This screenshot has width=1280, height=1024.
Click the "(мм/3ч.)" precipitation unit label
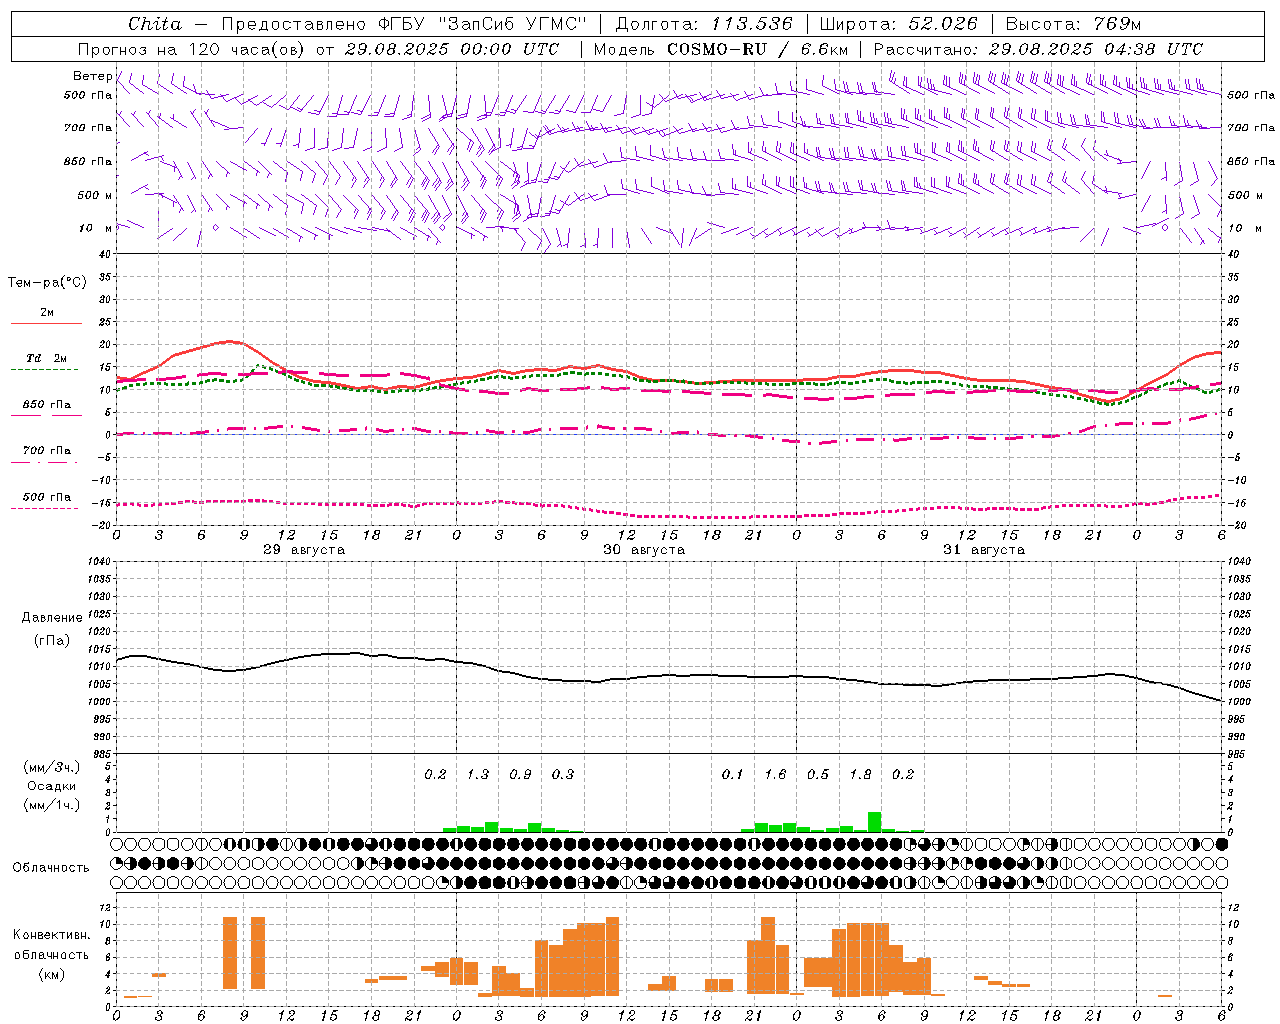pyautogui.click(x=52, y=768)
